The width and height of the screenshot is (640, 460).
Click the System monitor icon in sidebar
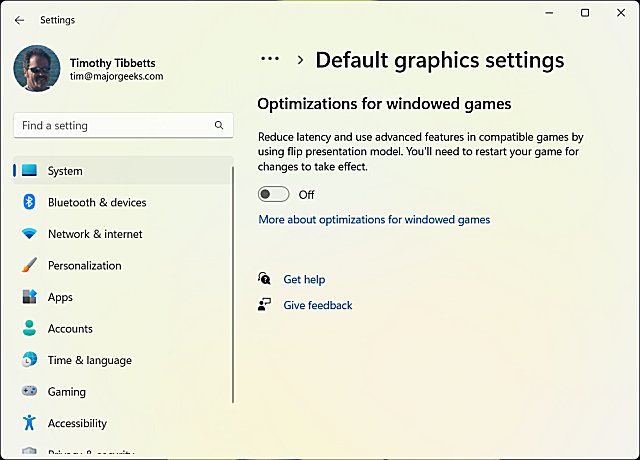[x=29, y=171]
